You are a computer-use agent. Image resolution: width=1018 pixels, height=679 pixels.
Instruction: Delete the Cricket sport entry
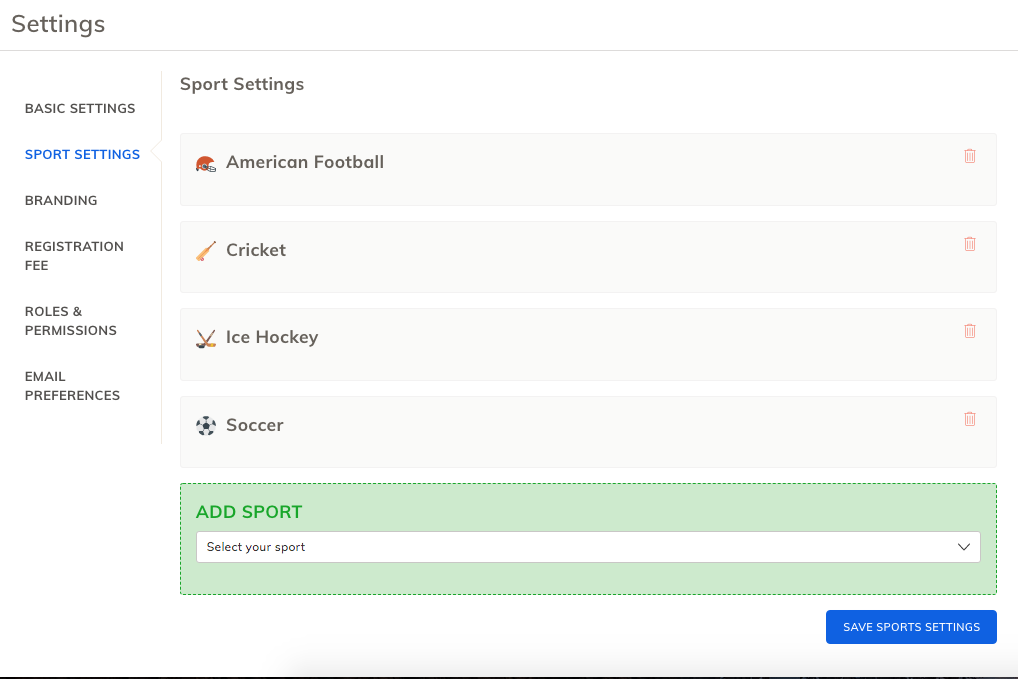click(969, 244)
